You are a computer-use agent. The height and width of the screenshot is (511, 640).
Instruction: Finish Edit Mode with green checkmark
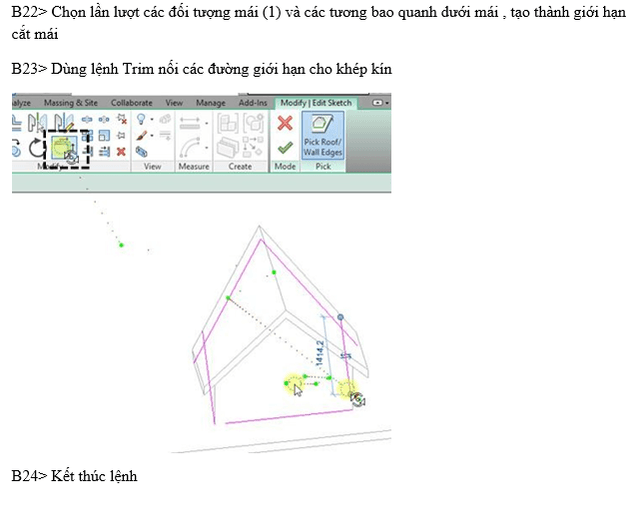pos(285,147)
